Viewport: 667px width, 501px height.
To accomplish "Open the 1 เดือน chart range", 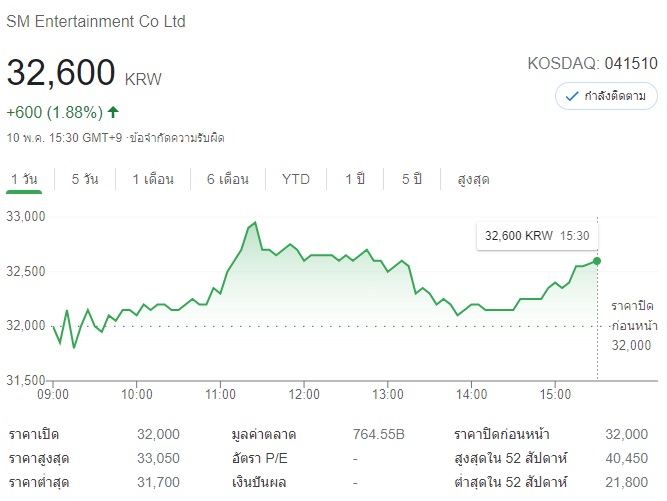I will pos(153,179).
